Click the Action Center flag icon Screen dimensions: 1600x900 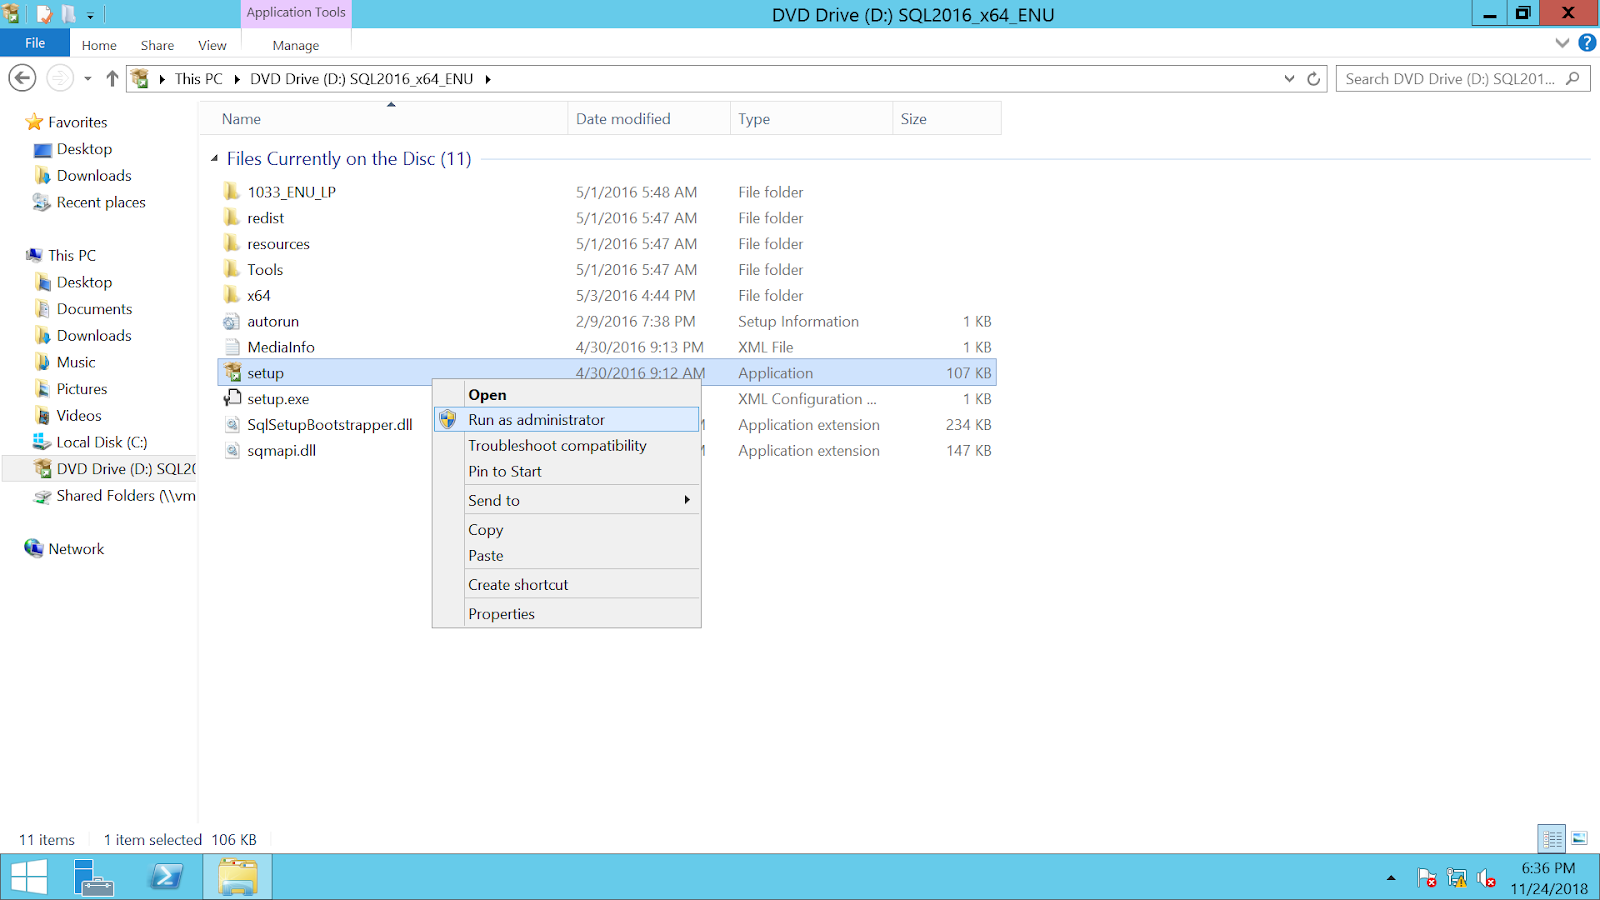(1427, 877)
